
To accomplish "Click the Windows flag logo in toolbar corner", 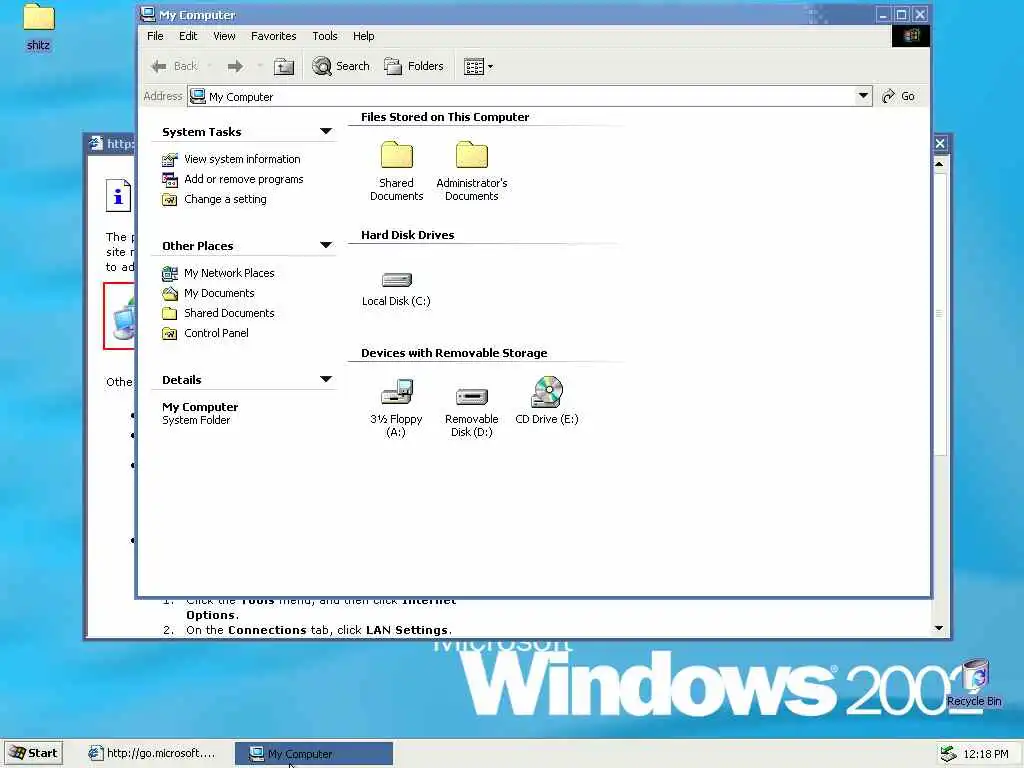I will click(x=910, y=36).
